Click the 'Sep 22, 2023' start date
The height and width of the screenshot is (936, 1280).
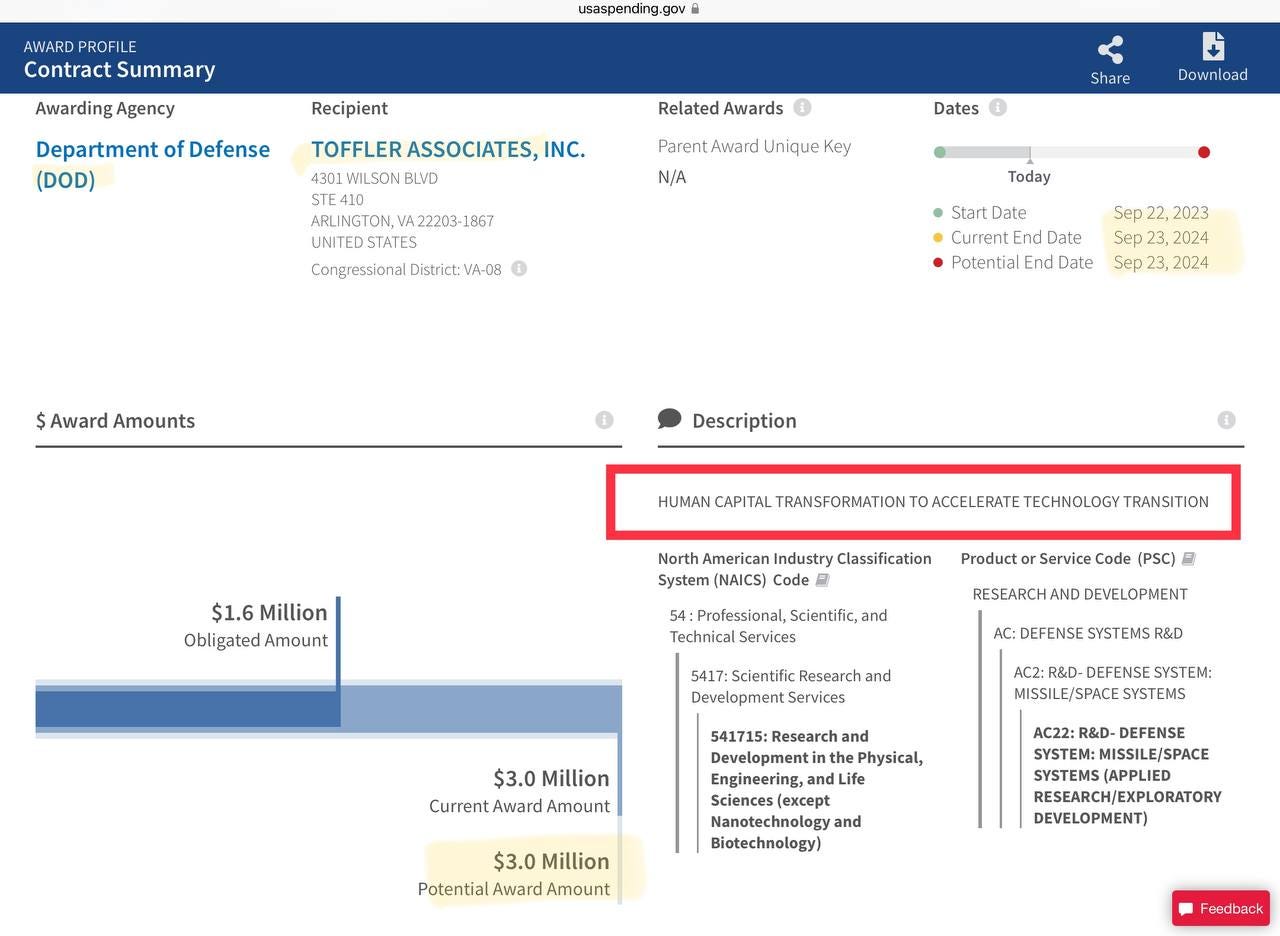[1161, 212]
